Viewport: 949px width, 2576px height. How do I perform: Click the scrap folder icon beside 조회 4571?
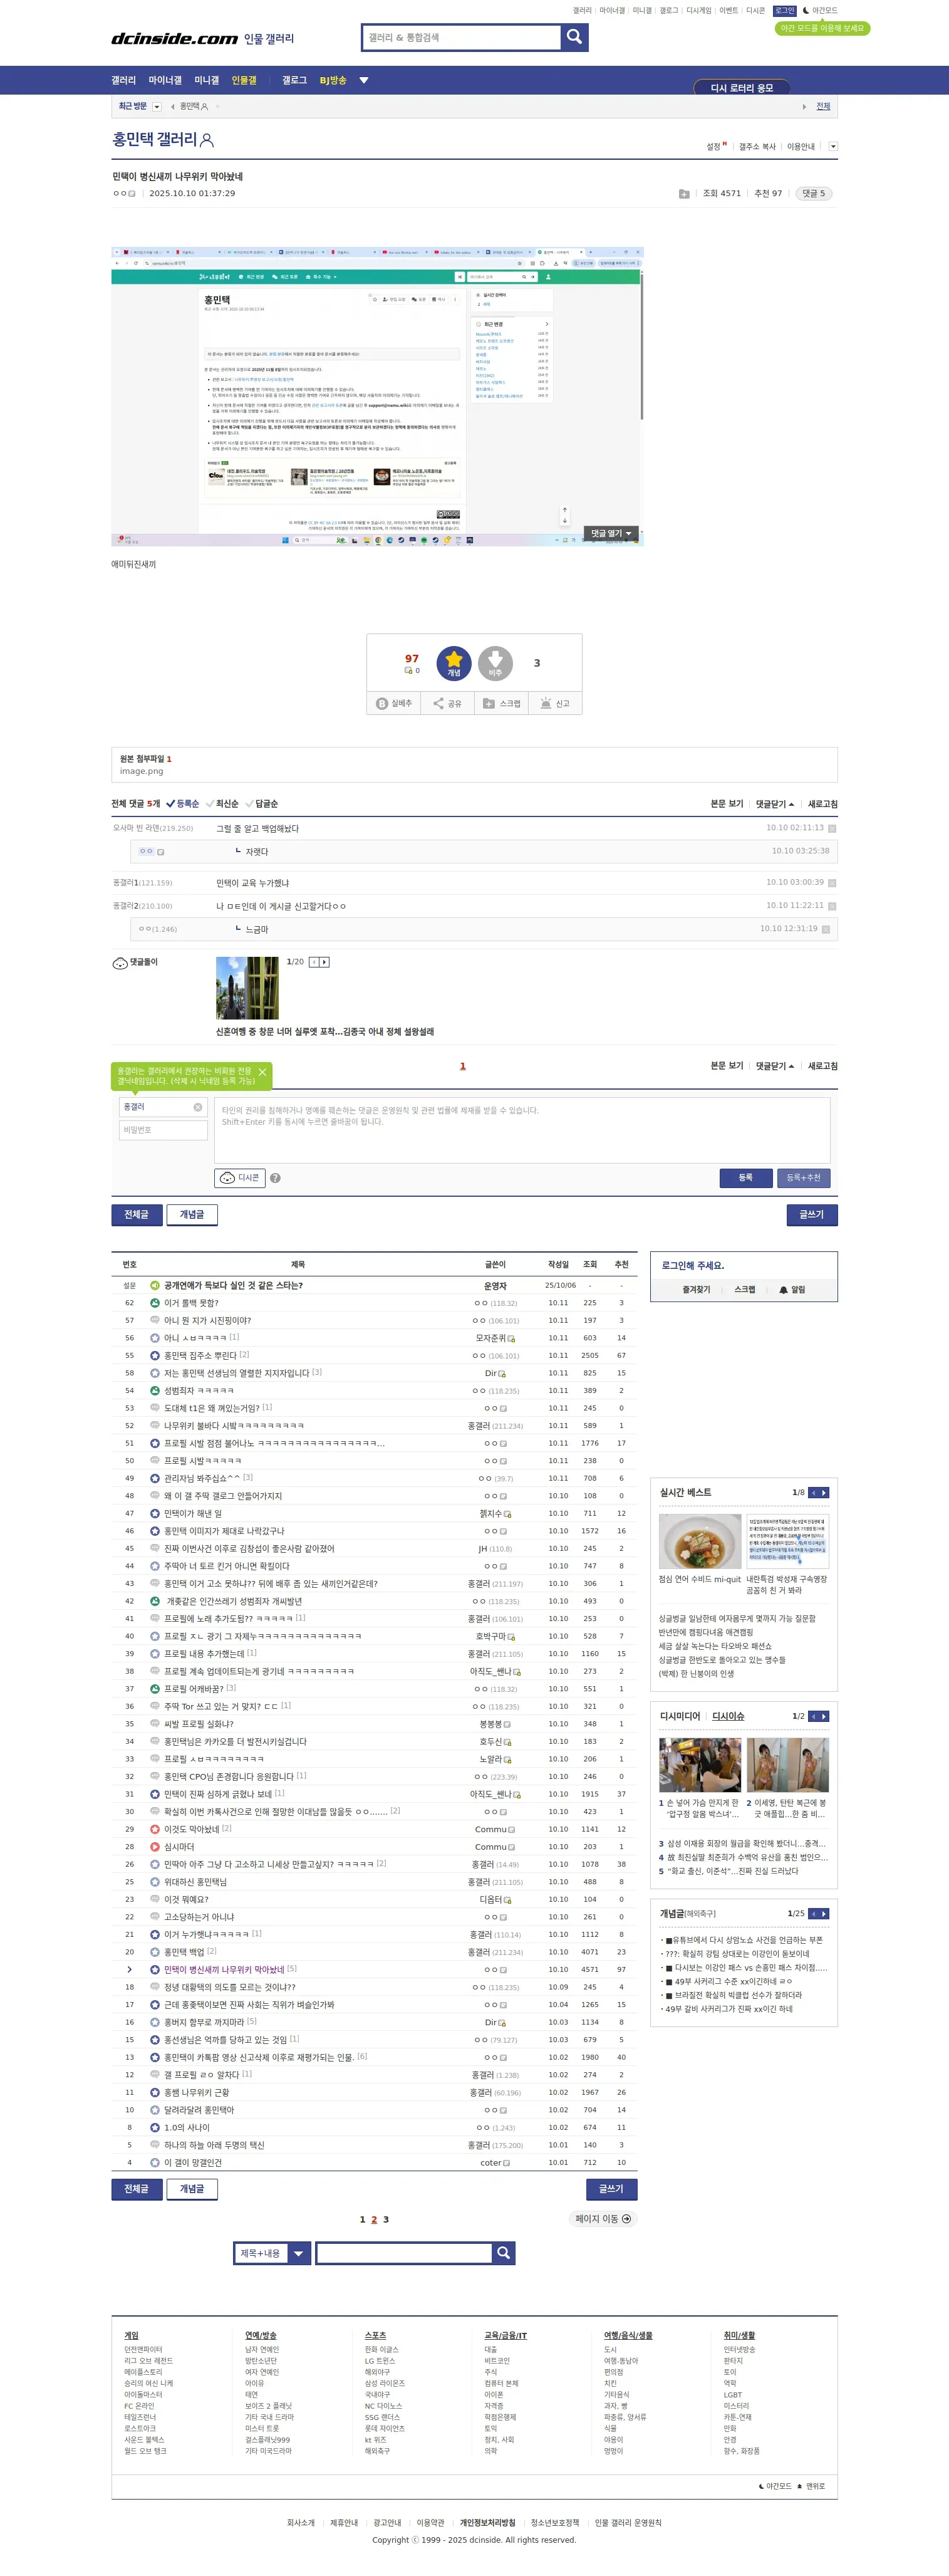[x=684, y=194]
